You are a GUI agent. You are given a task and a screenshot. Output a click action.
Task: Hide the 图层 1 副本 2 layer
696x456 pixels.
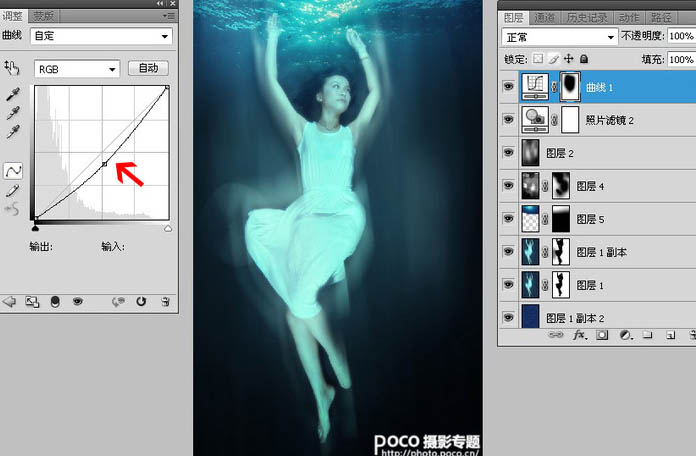click(508, 317)
